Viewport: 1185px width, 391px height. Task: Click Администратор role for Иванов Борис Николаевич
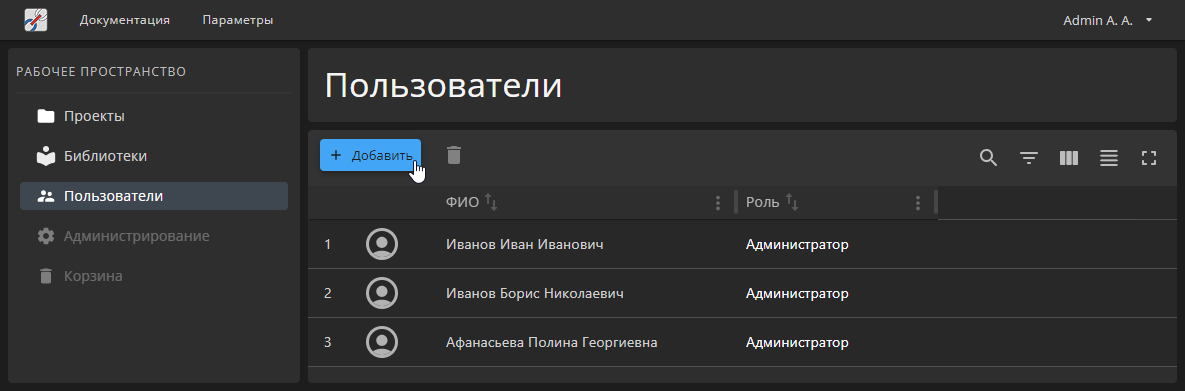pos(797,293)
